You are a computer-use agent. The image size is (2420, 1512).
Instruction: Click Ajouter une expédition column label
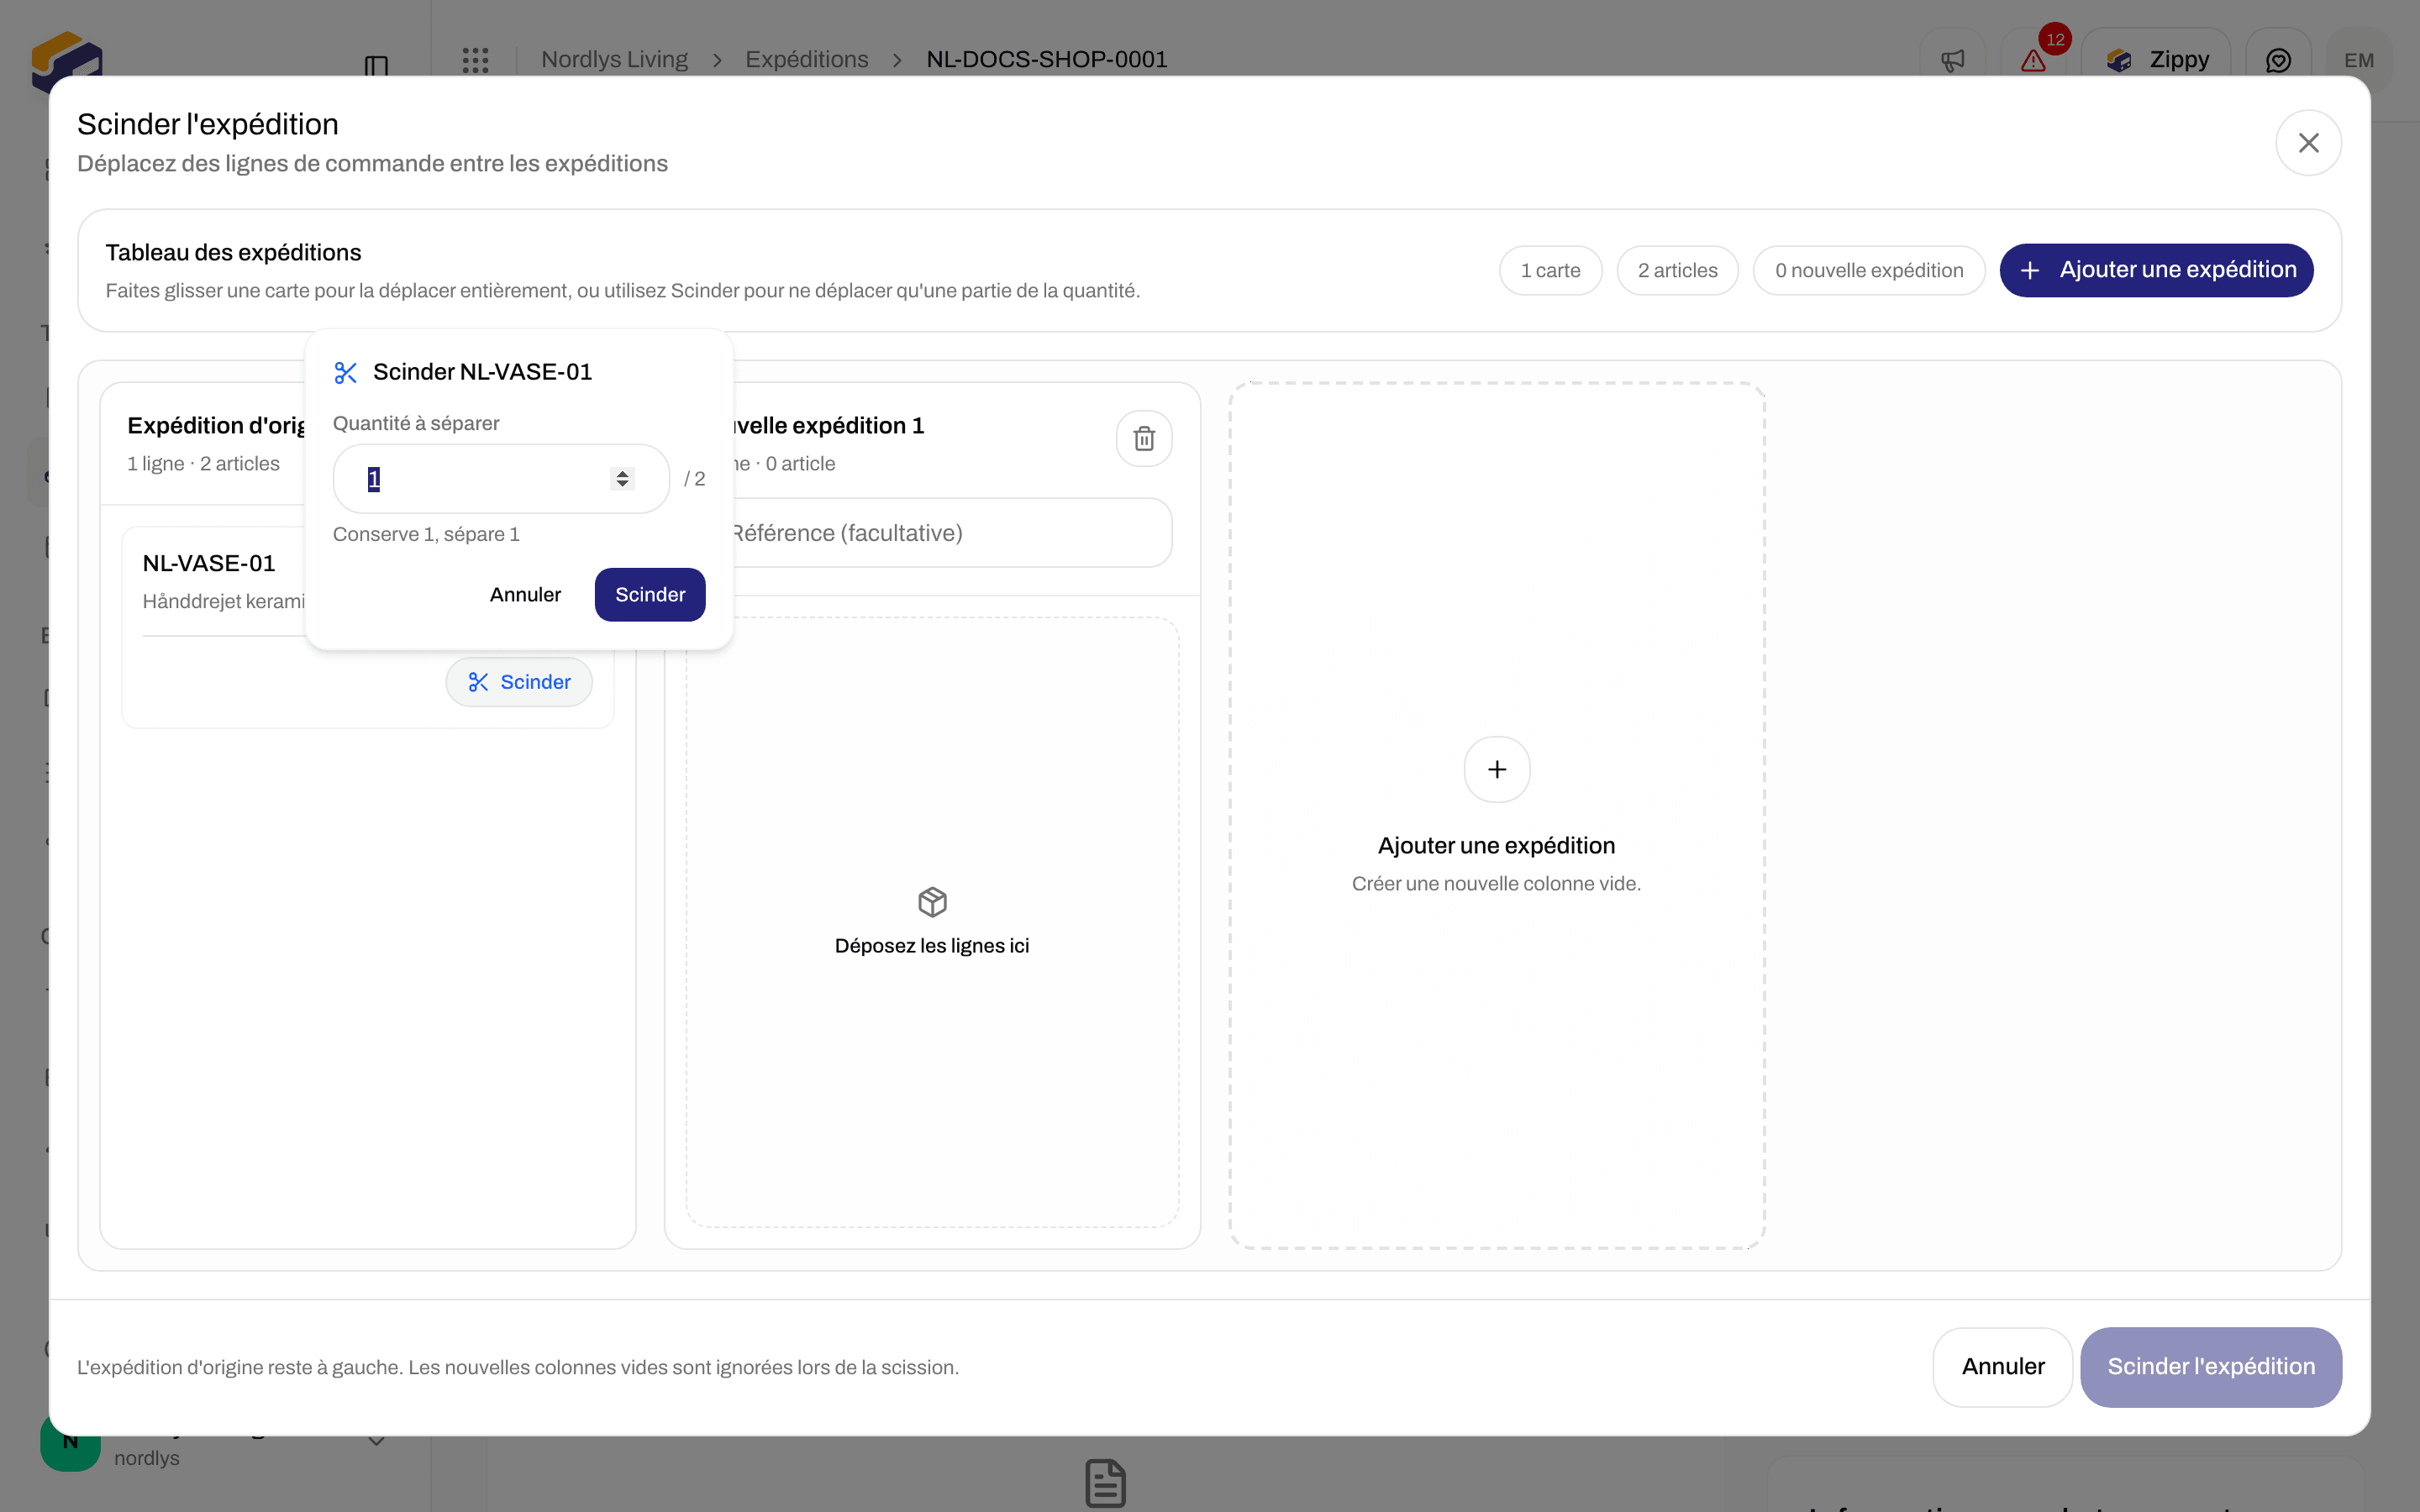click(x=1496, y=846)
